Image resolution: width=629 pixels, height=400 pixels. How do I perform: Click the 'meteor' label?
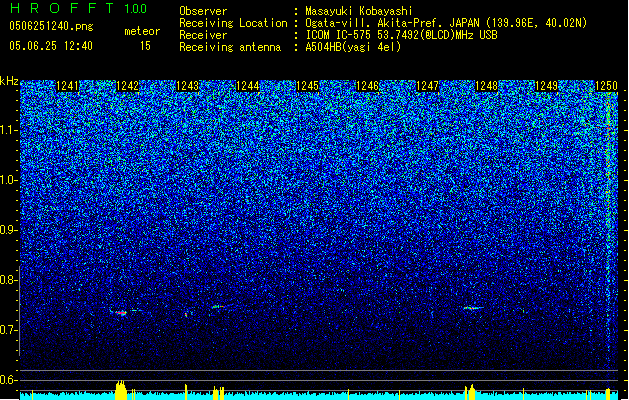tap(142, 31)
